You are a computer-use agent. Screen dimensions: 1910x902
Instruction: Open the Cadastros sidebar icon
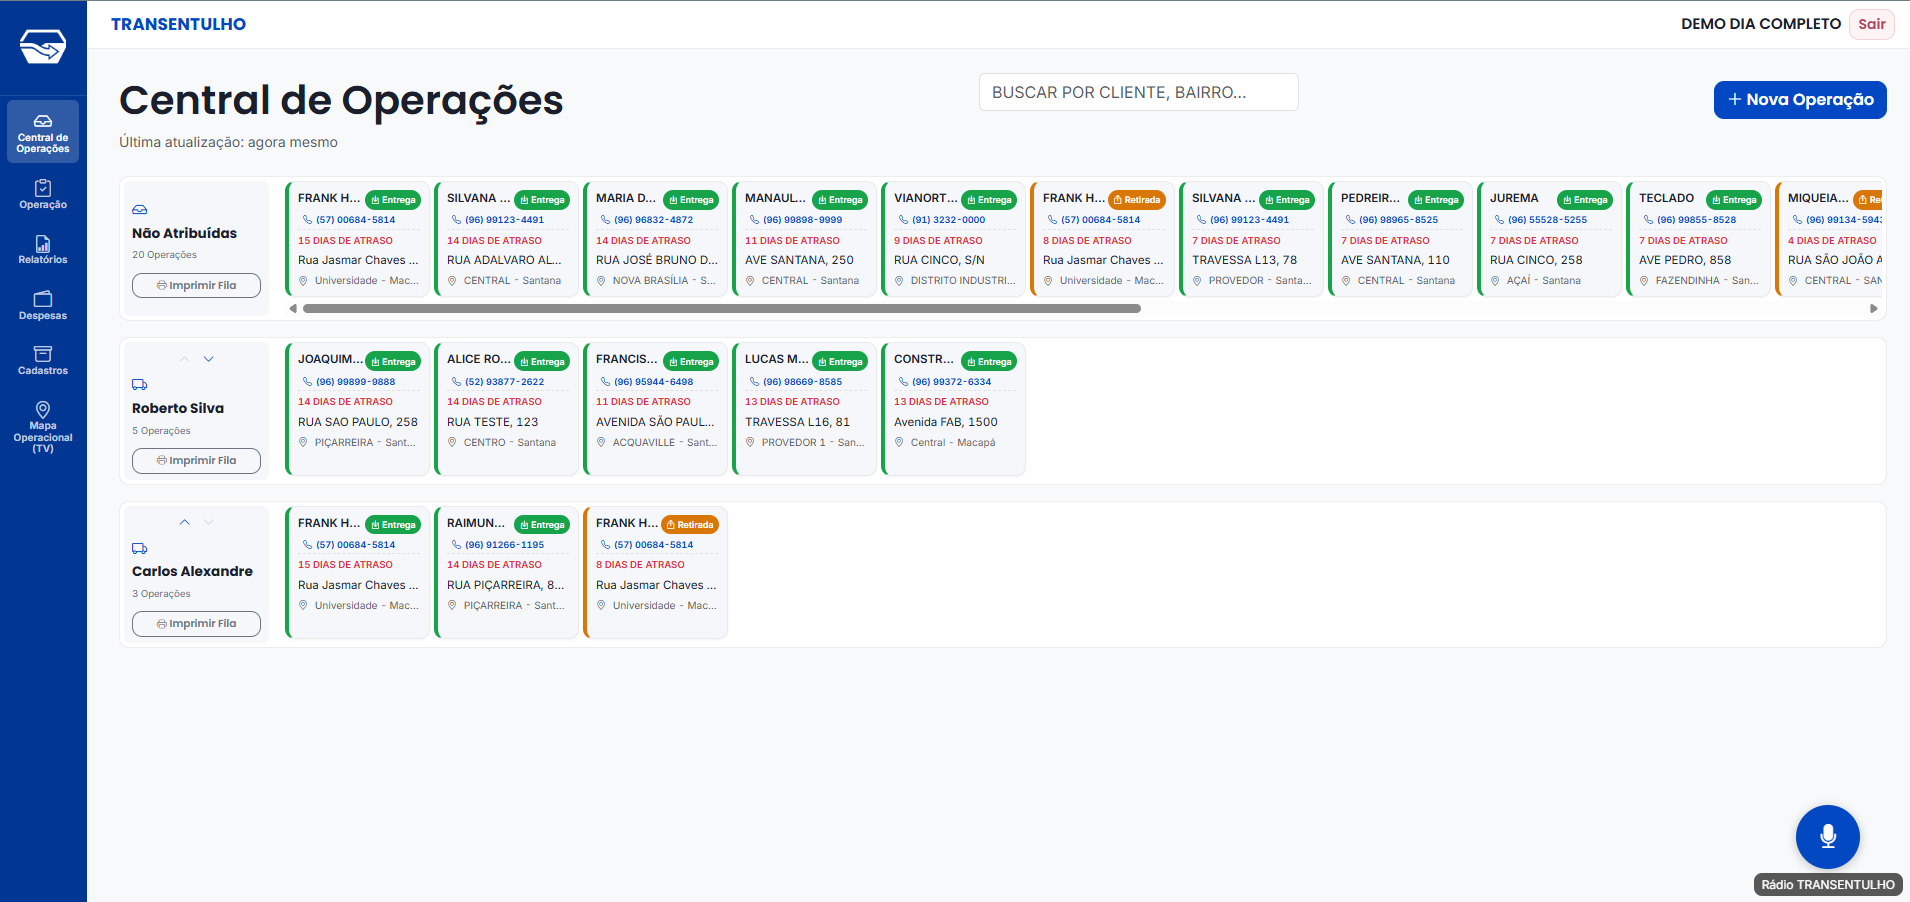pyautogui.click(x=43, y=361)
